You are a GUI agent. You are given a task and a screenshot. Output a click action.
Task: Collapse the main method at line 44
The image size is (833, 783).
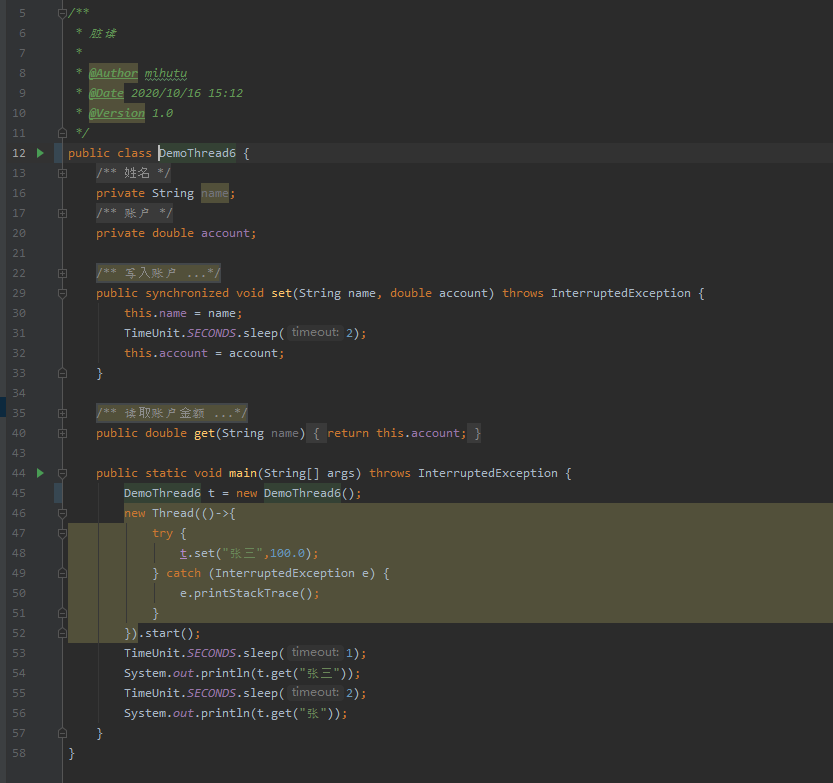pyautogui.click(x=62, y=473)
